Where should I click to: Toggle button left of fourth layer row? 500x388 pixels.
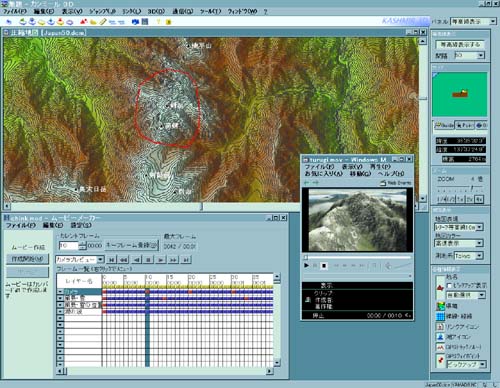pos(60,312)
